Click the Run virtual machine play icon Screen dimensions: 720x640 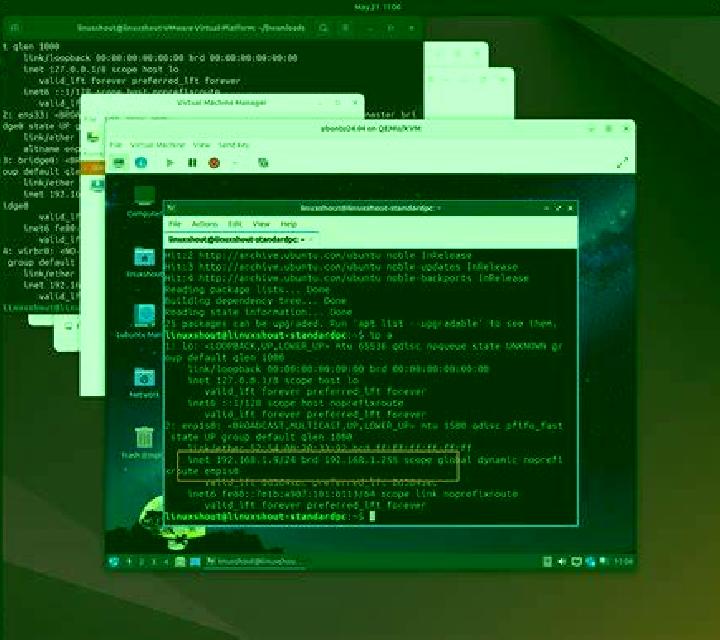point(169,163)
